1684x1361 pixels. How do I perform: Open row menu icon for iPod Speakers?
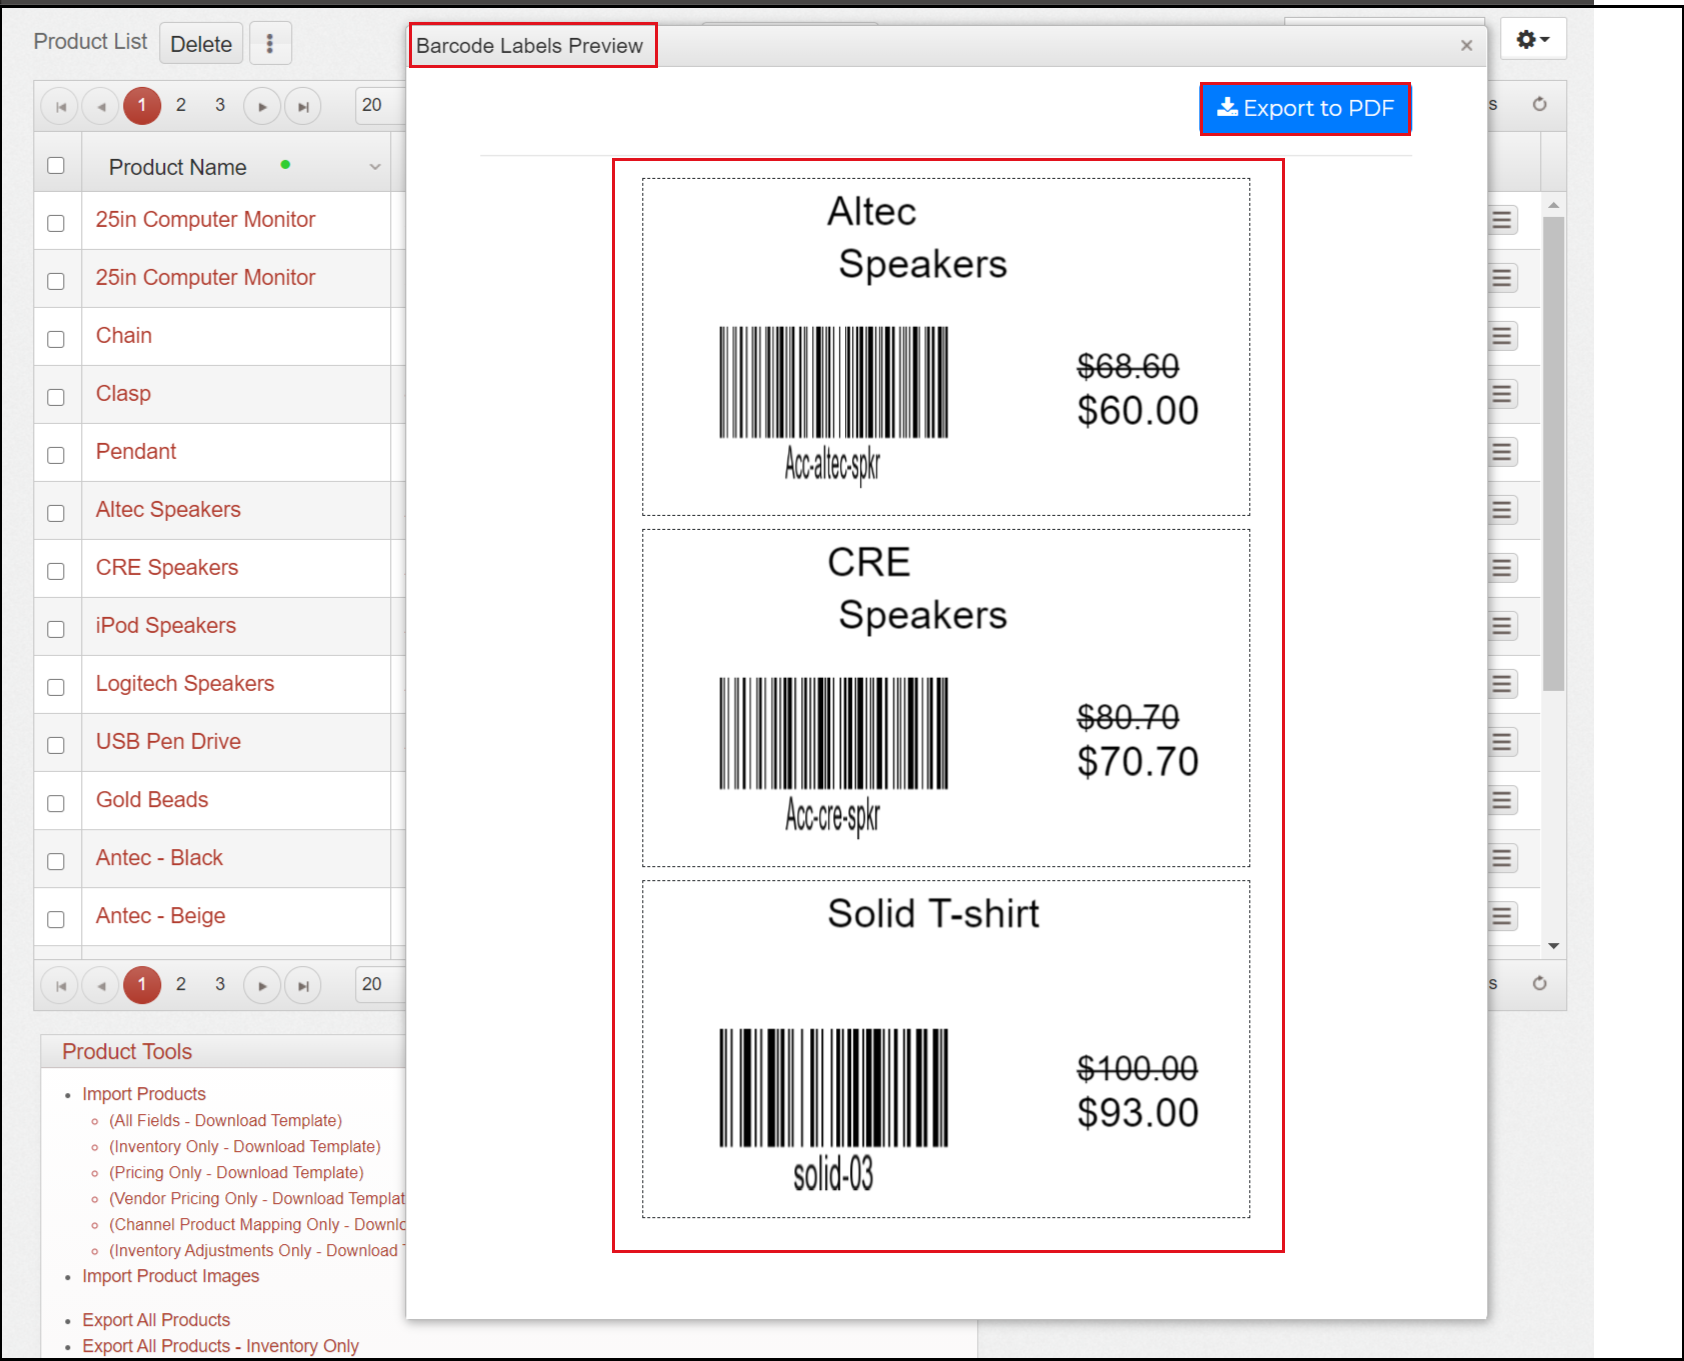coord(1502,626)
